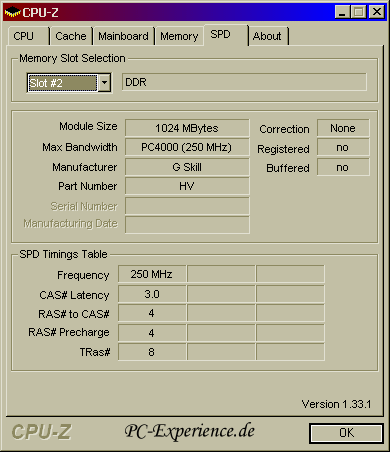Image resolution: width=390 pixels, height=452 pixels.
Task: Click the Module Size 1024 MBytes field
Action: [187, 128]
